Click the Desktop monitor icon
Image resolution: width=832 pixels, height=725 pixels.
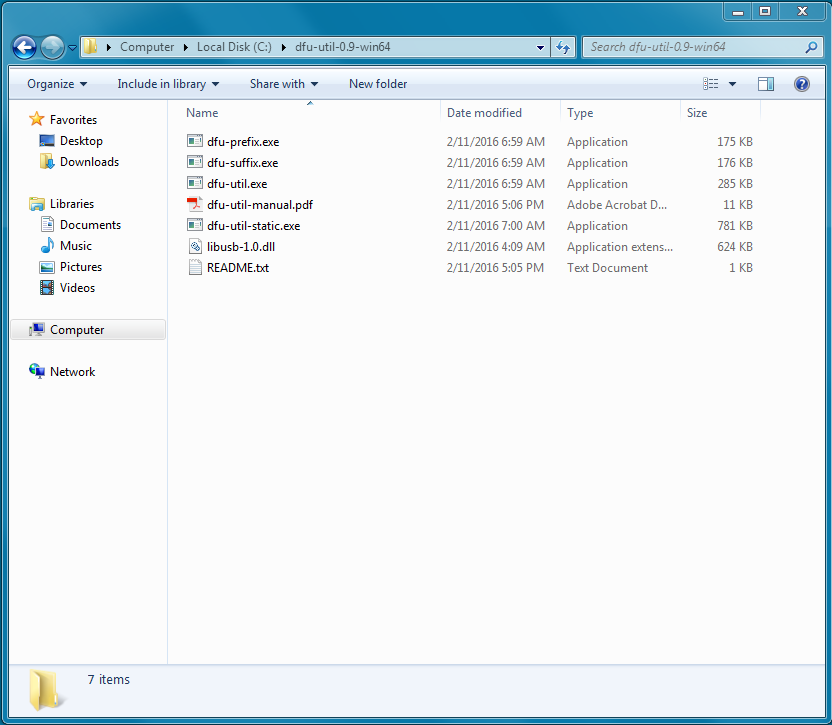click(x=47, y=141)
